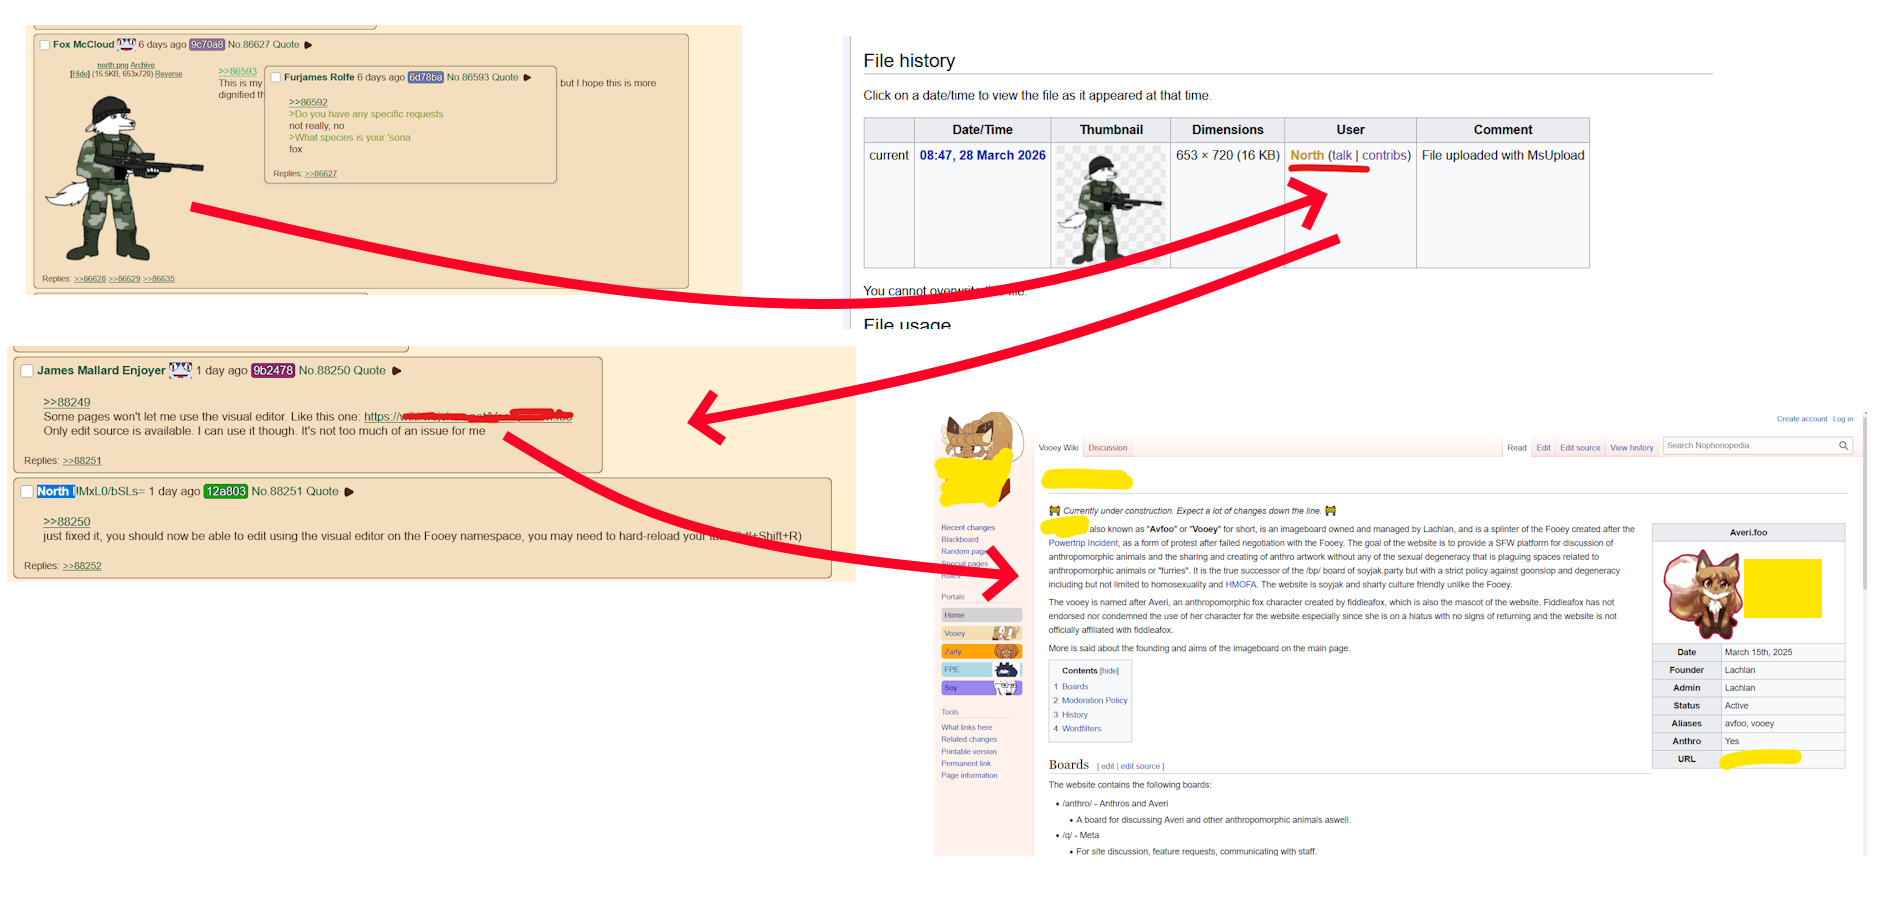Select the checkbox on North's post
1888x898 pixels.
coord(27,492)
